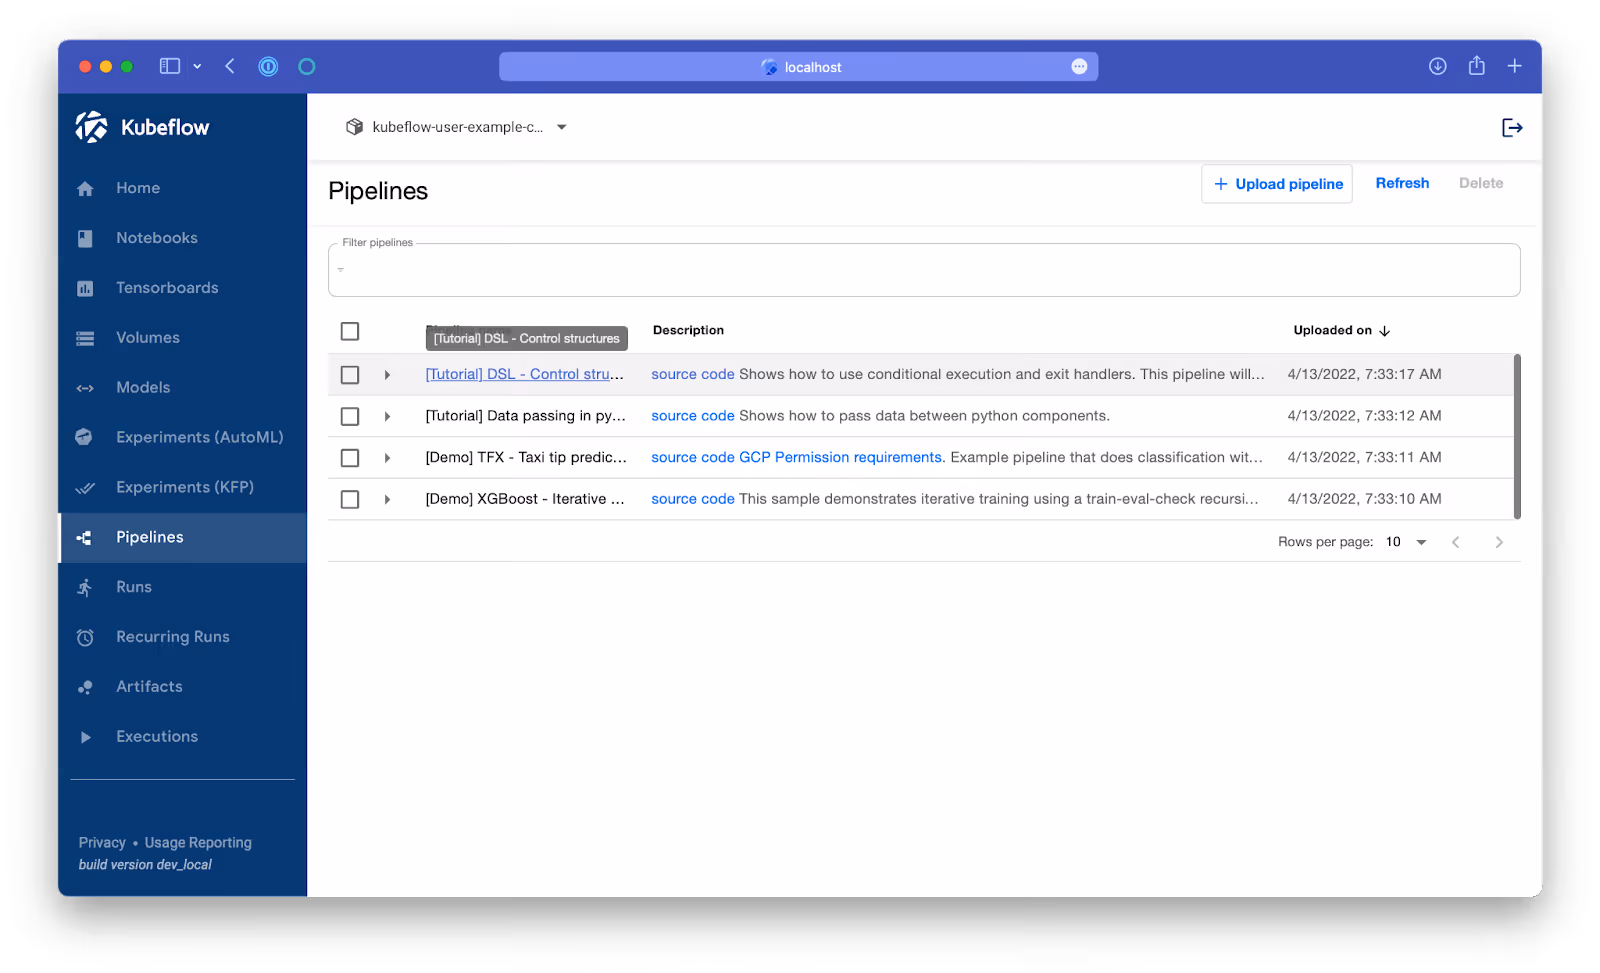Viewport: 1600px width, 973px height.
Task: Click the namespace cube icon
Action: [354, 127]
